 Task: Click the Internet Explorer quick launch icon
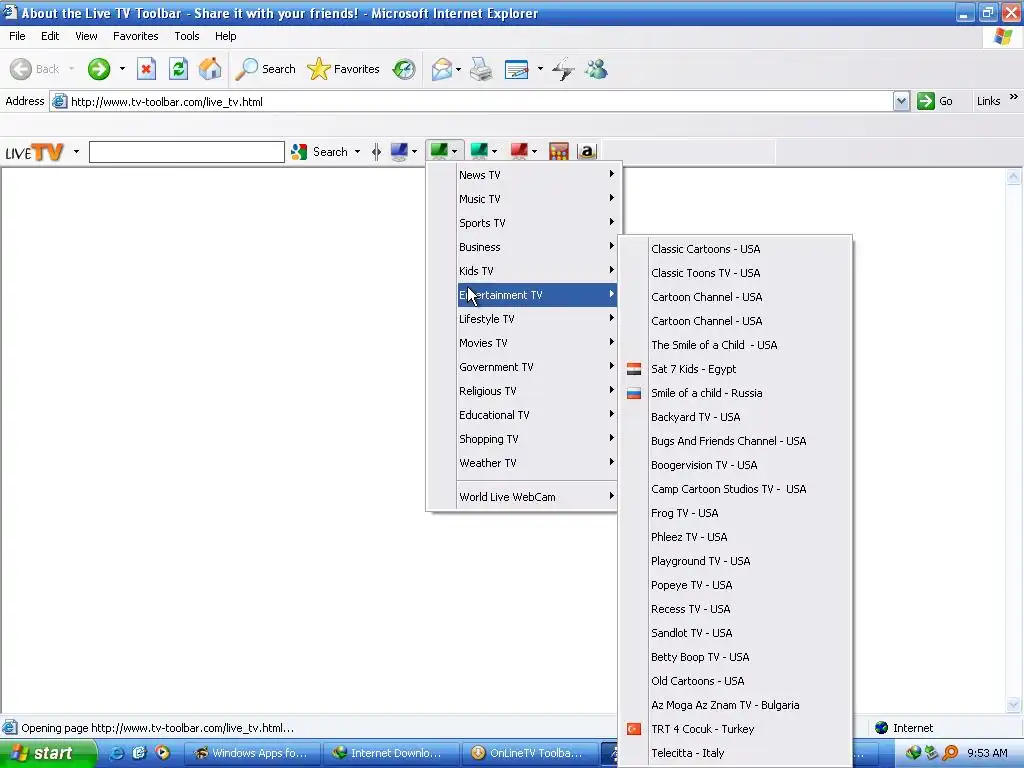116,753
